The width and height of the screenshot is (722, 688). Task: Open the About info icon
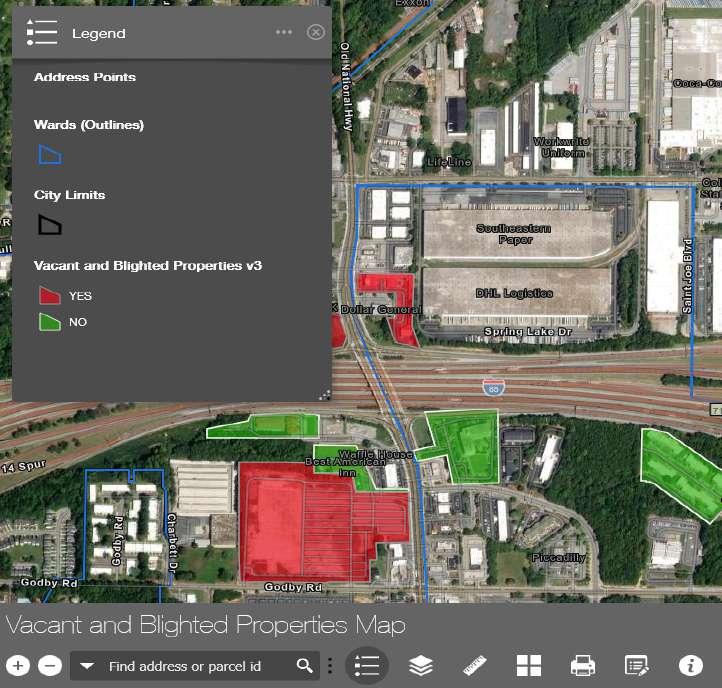(691, 665)
